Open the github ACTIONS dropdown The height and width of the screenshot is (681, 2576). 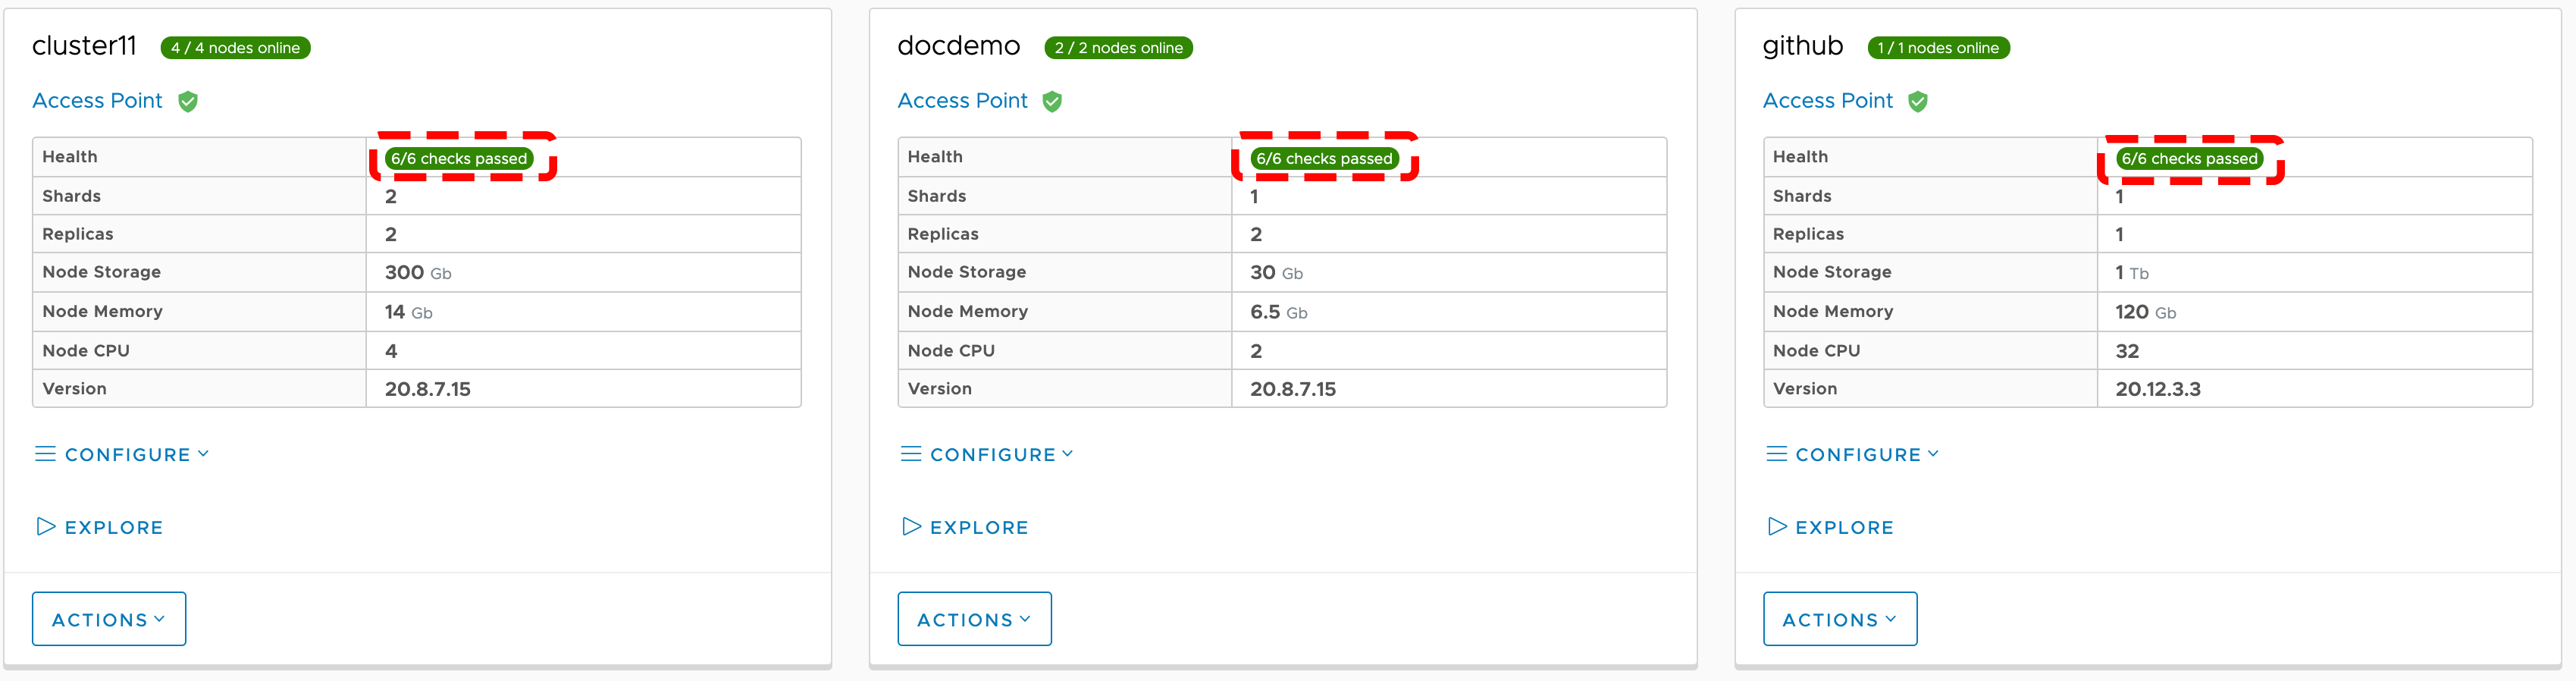(1840, 619)
